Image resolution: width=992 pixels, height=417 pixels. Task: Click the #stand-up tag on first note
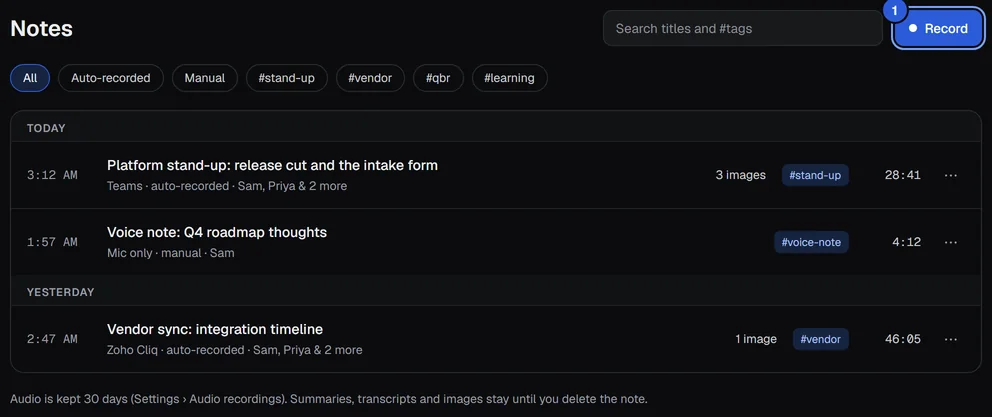pos(815,175)
